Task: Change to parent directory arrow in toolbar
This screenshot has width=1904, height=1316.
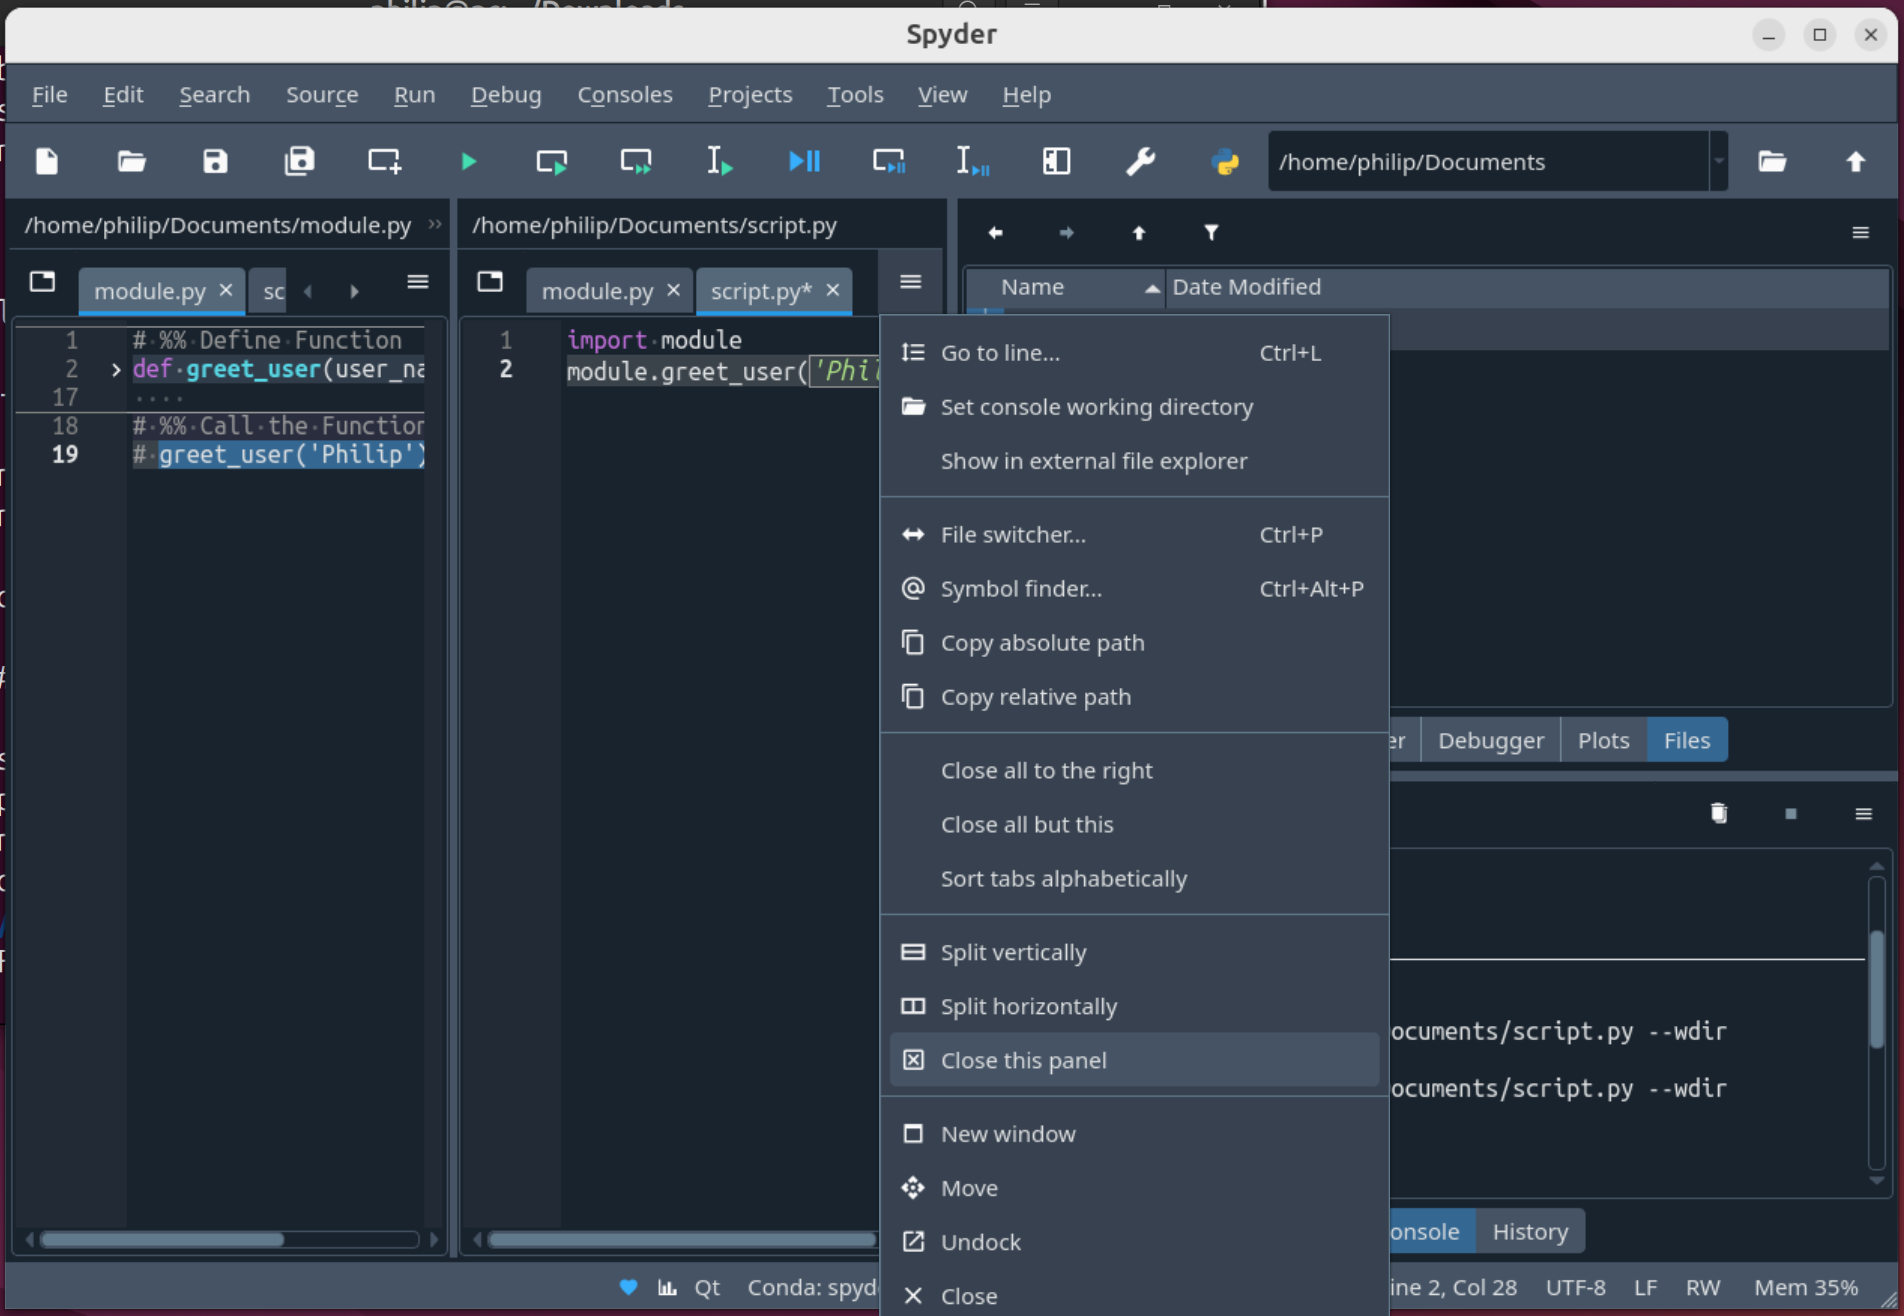Action: (1856, 161)
